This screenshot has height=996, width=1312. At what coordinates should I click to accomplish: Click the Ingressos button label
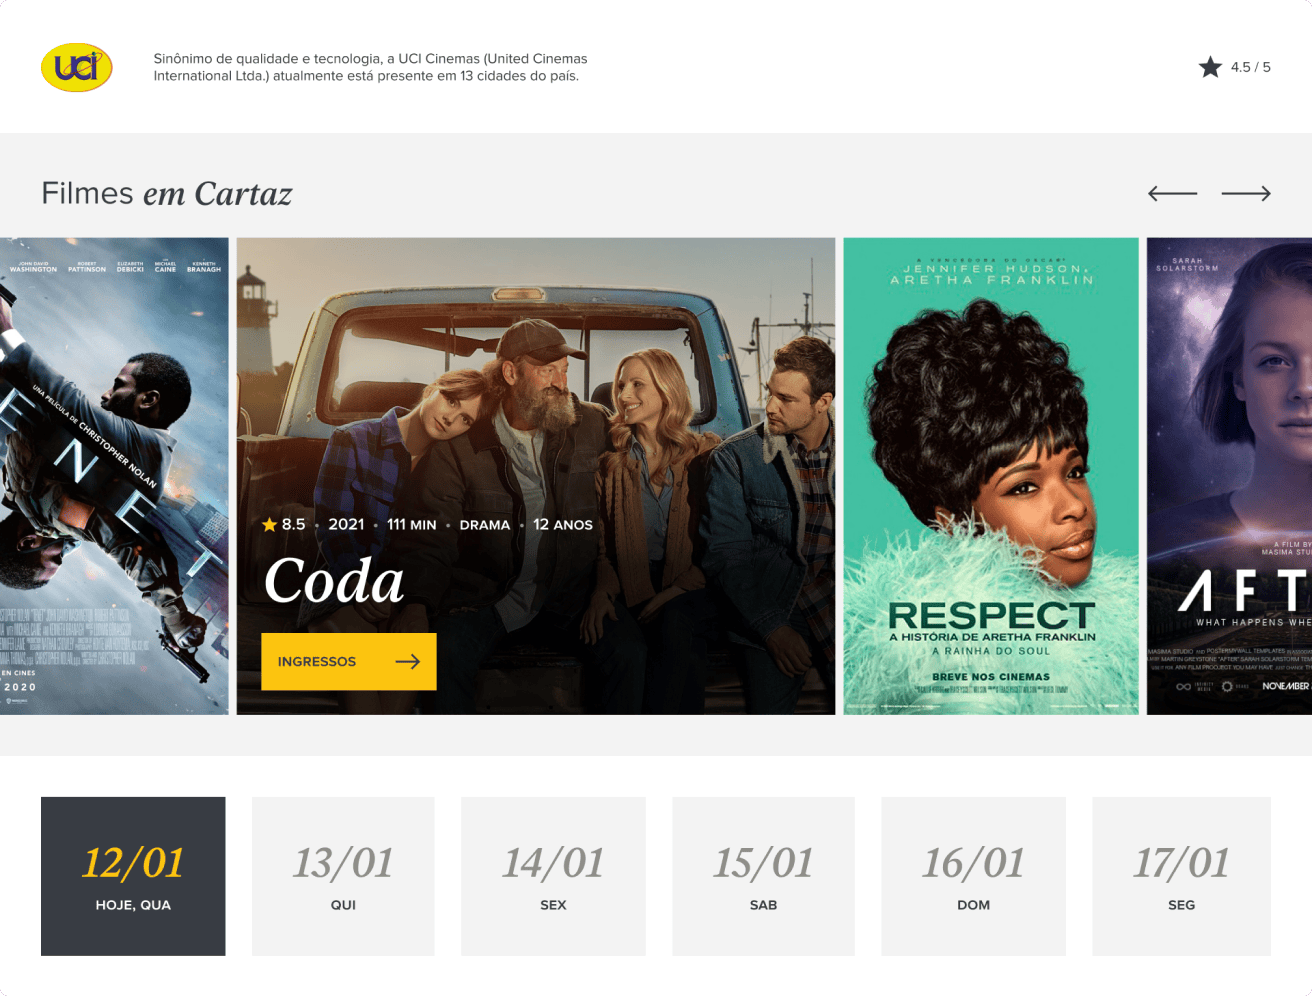coord(317,661)
